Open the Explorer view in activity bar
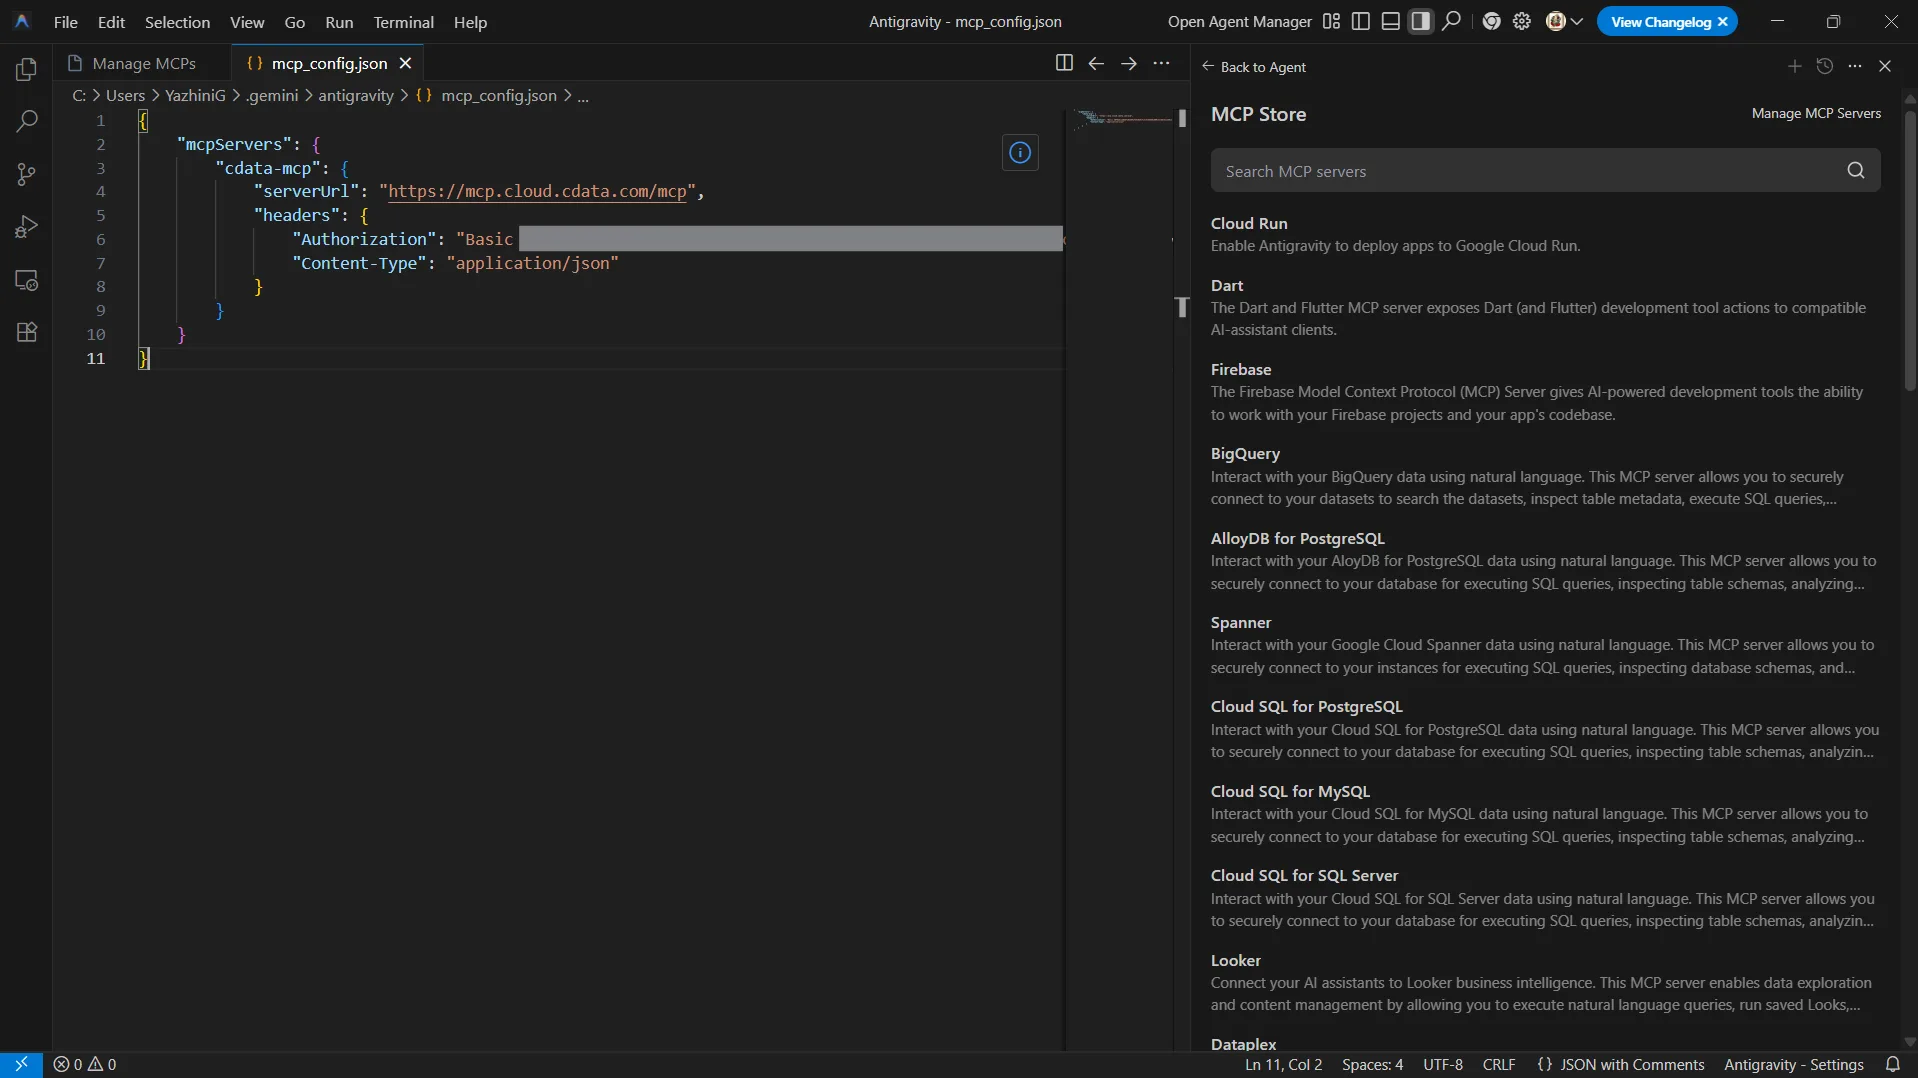 click(27, 70)
